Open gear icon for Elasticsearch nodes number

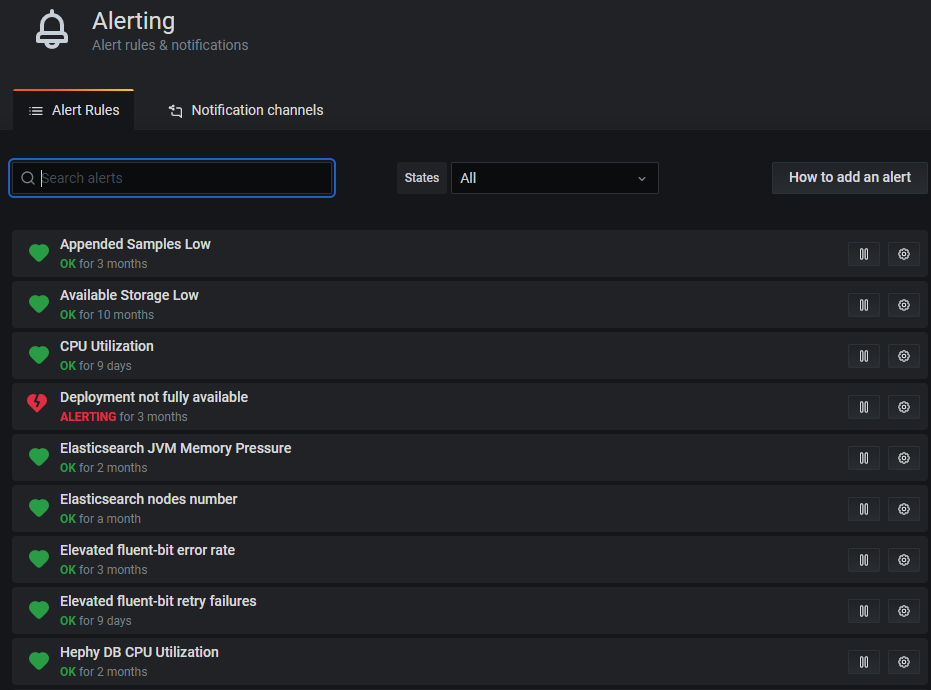click(904, 509)
